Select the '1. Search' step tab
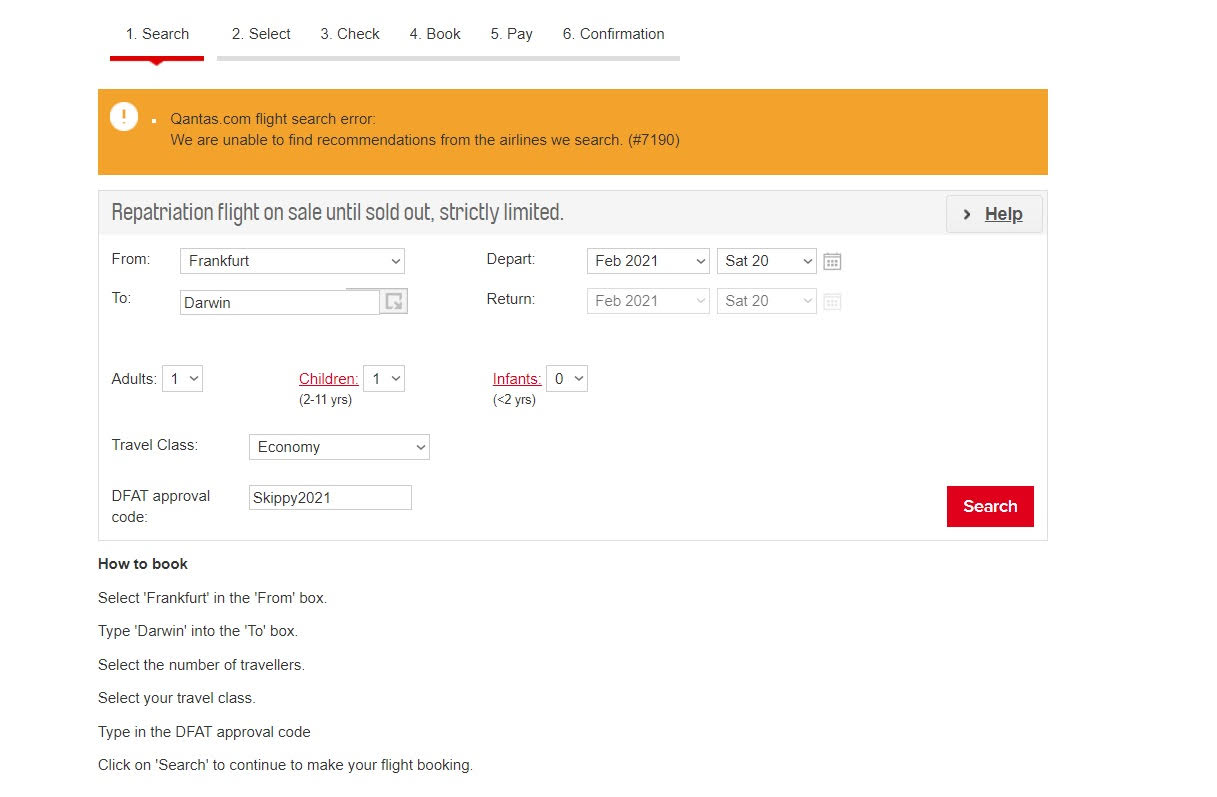 (x=157, y=34)
